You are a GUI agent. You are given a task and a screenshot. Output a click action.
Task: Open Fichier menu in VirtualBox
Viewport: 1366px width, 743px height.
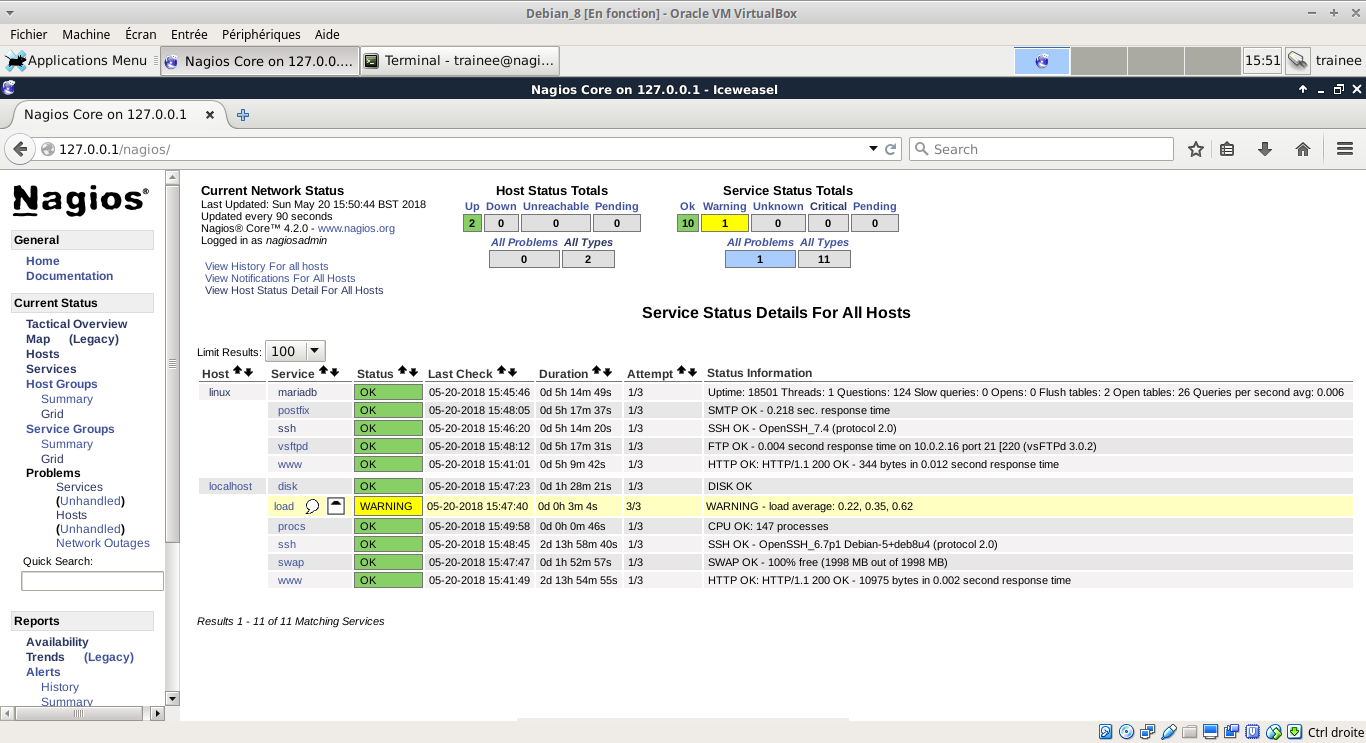click(29, 34)
